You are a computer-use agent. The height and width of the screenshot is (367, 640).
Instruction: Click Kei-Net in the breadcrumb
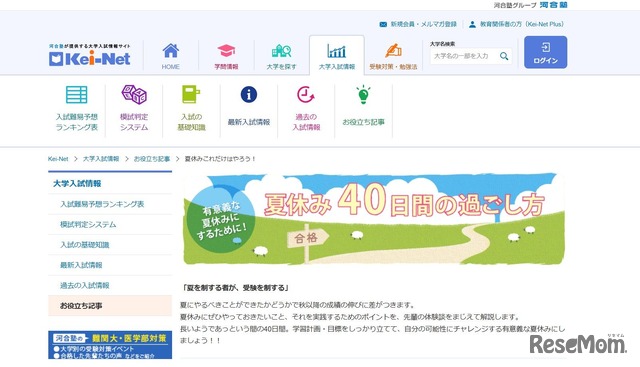click(x=58, y=159)
